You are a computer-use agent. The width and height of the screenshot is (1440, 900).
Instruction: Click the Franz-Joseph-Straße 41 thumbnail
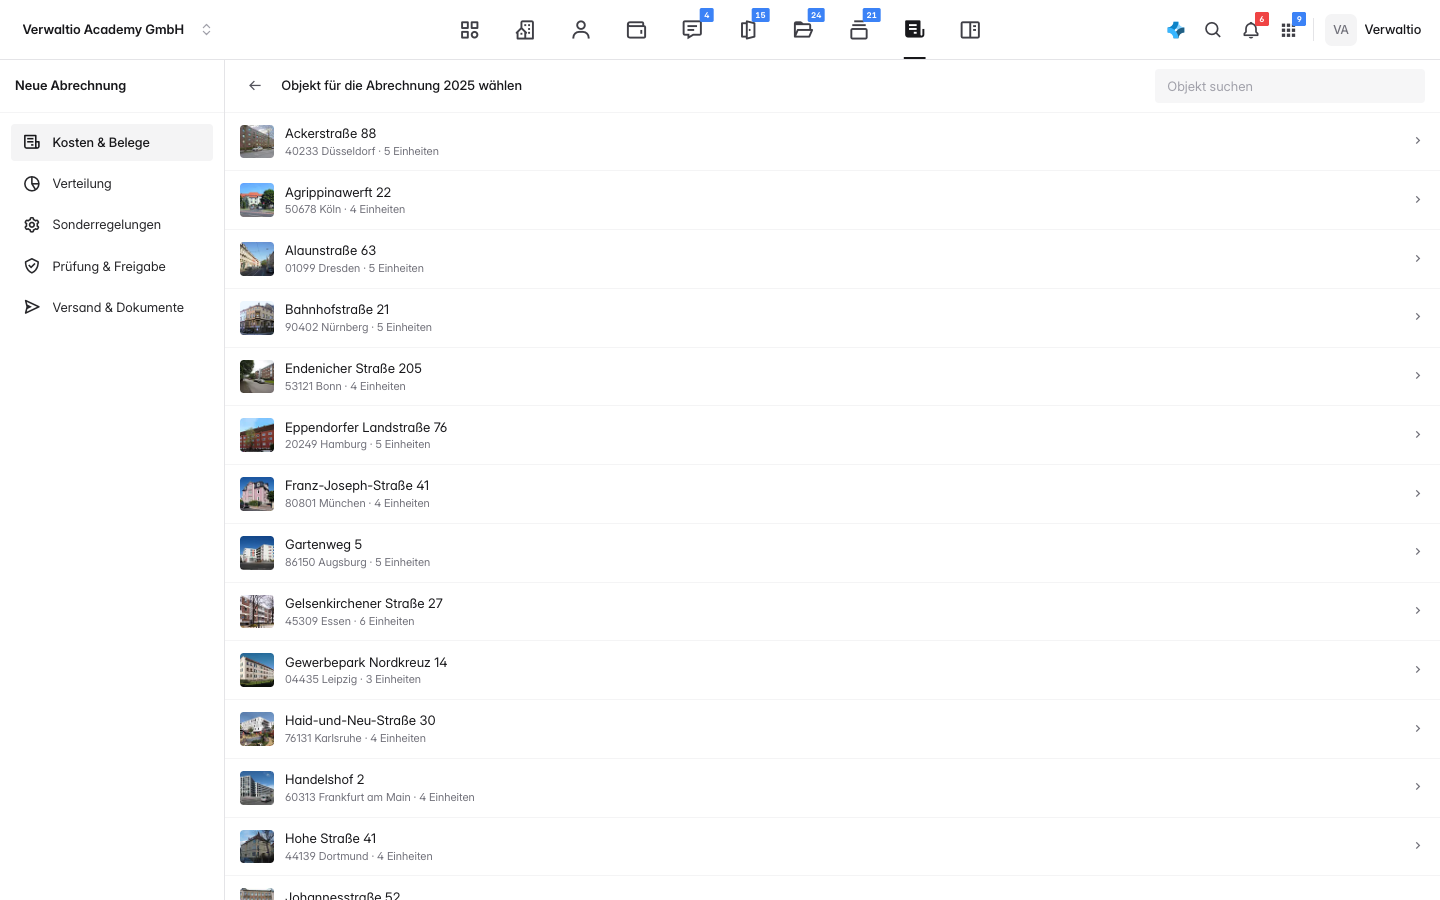[257, 494]
